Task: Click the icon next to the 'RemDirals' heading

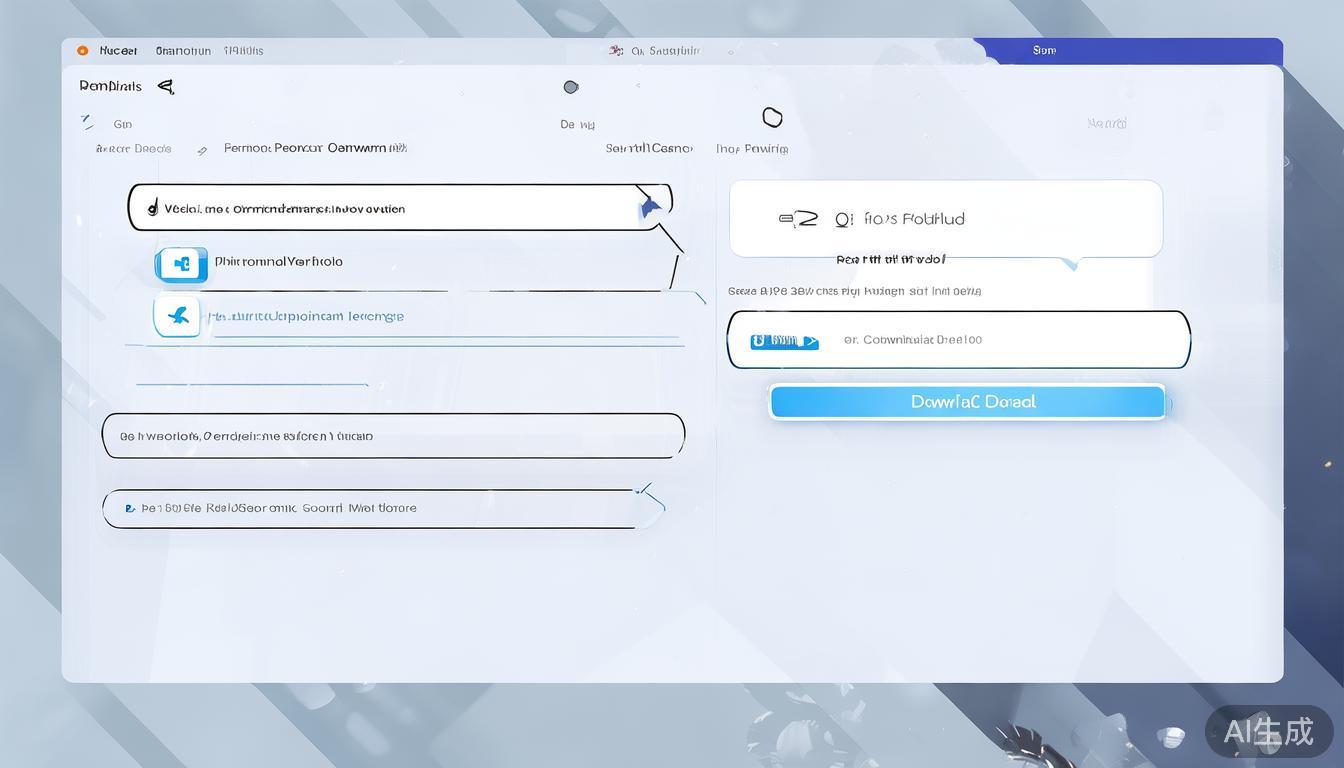Action: 166,87
